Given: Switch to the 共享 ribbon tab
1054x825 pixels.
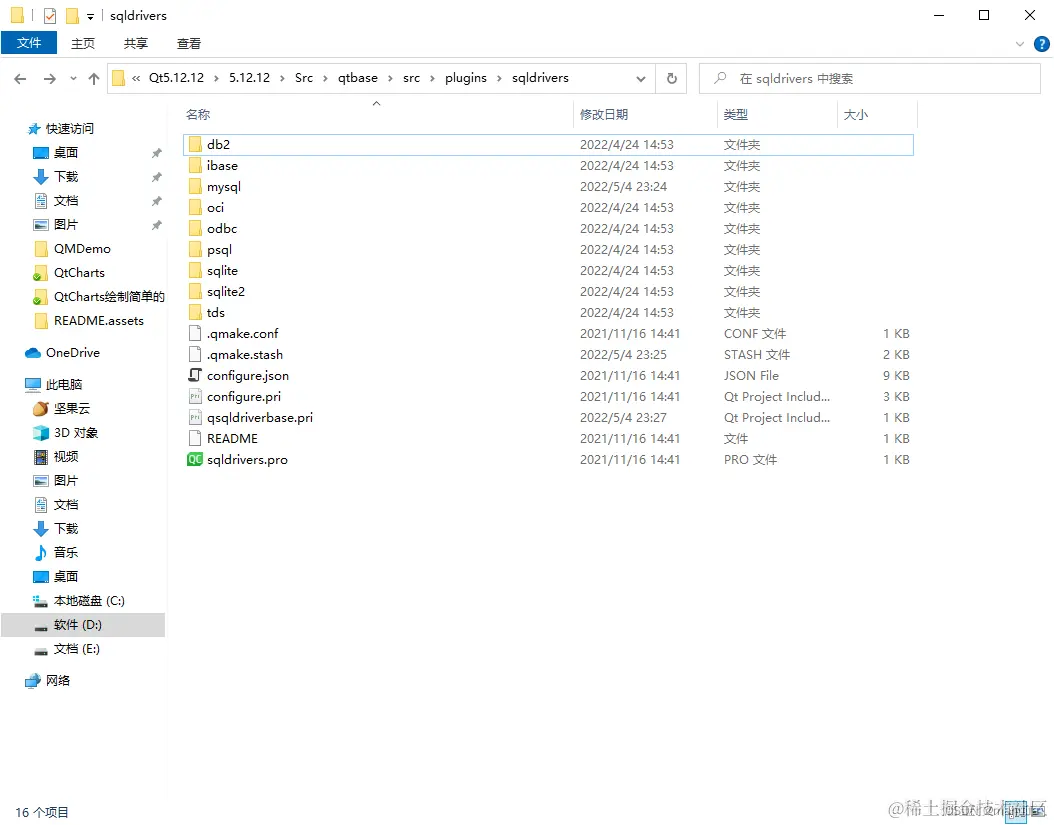Looking at the screenshot, I should pos(135,44).
